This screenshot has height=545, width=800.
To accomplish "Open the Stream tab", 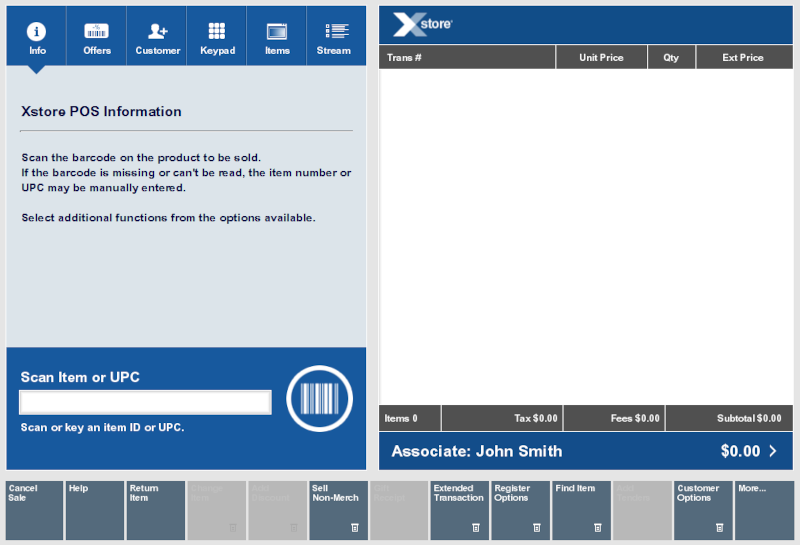I will coord(336,36).
